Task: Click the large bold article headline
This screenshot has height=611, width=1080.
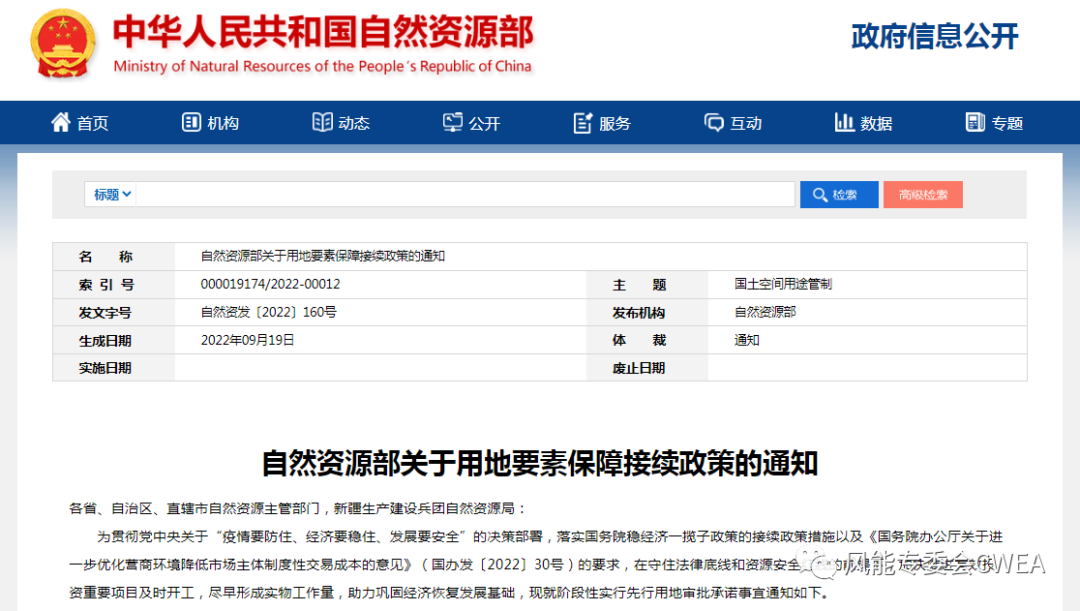Action: (539, 463)
